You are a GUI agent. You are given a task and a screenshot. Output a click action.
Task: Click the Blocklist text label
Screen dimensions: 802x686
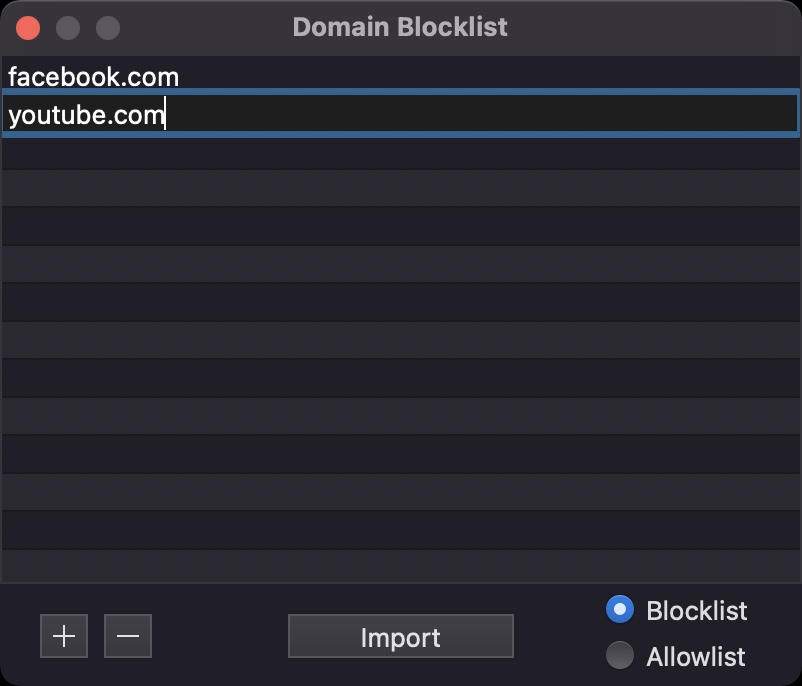tap(697, 610)
